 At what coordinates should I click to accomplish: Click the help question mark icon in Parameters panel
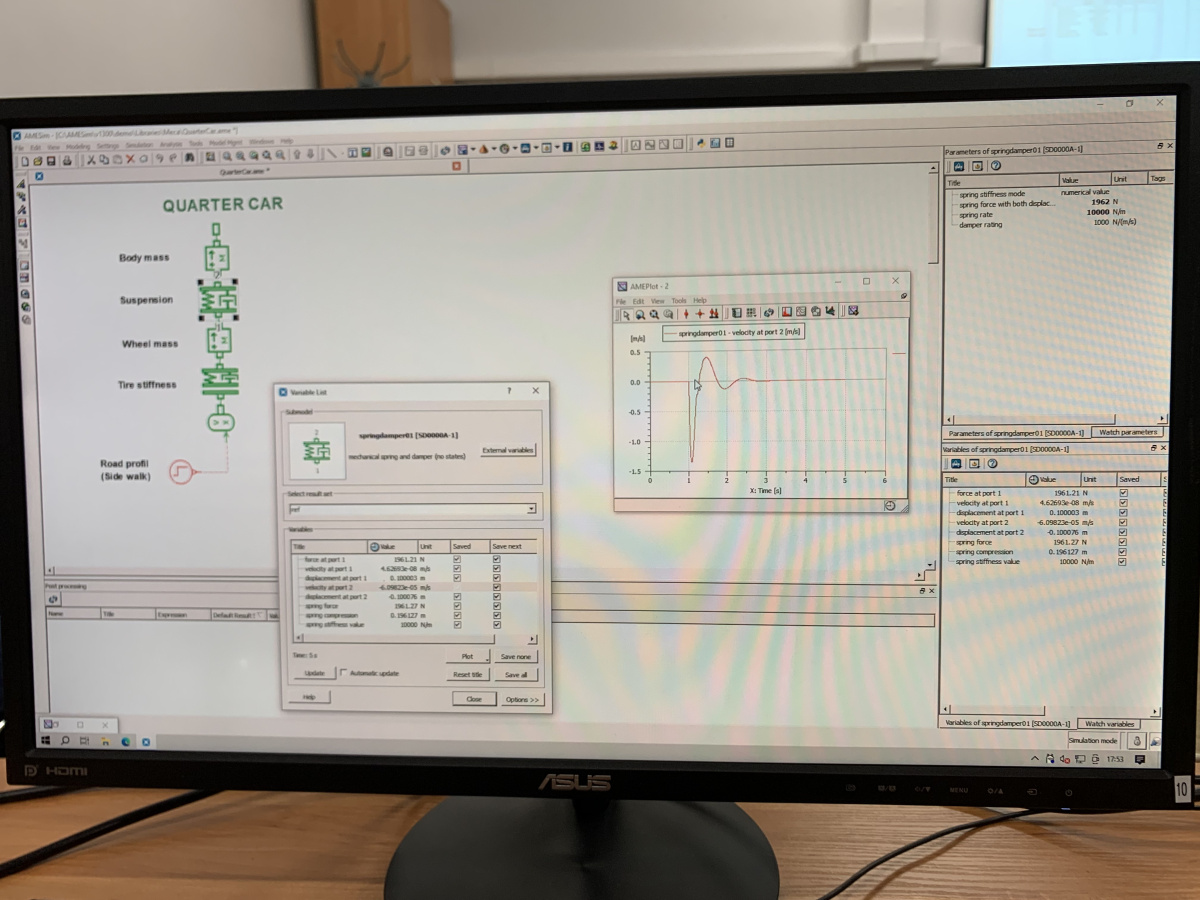(996, 165)
